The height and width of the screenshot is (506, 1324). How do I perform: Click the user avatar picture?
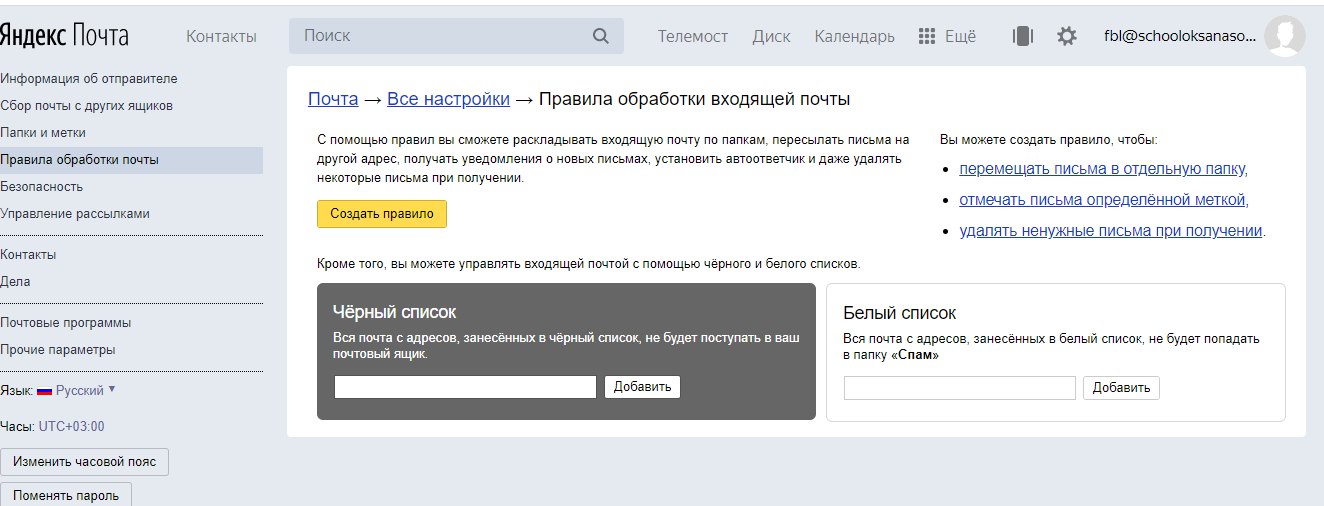click(1284, 36)
